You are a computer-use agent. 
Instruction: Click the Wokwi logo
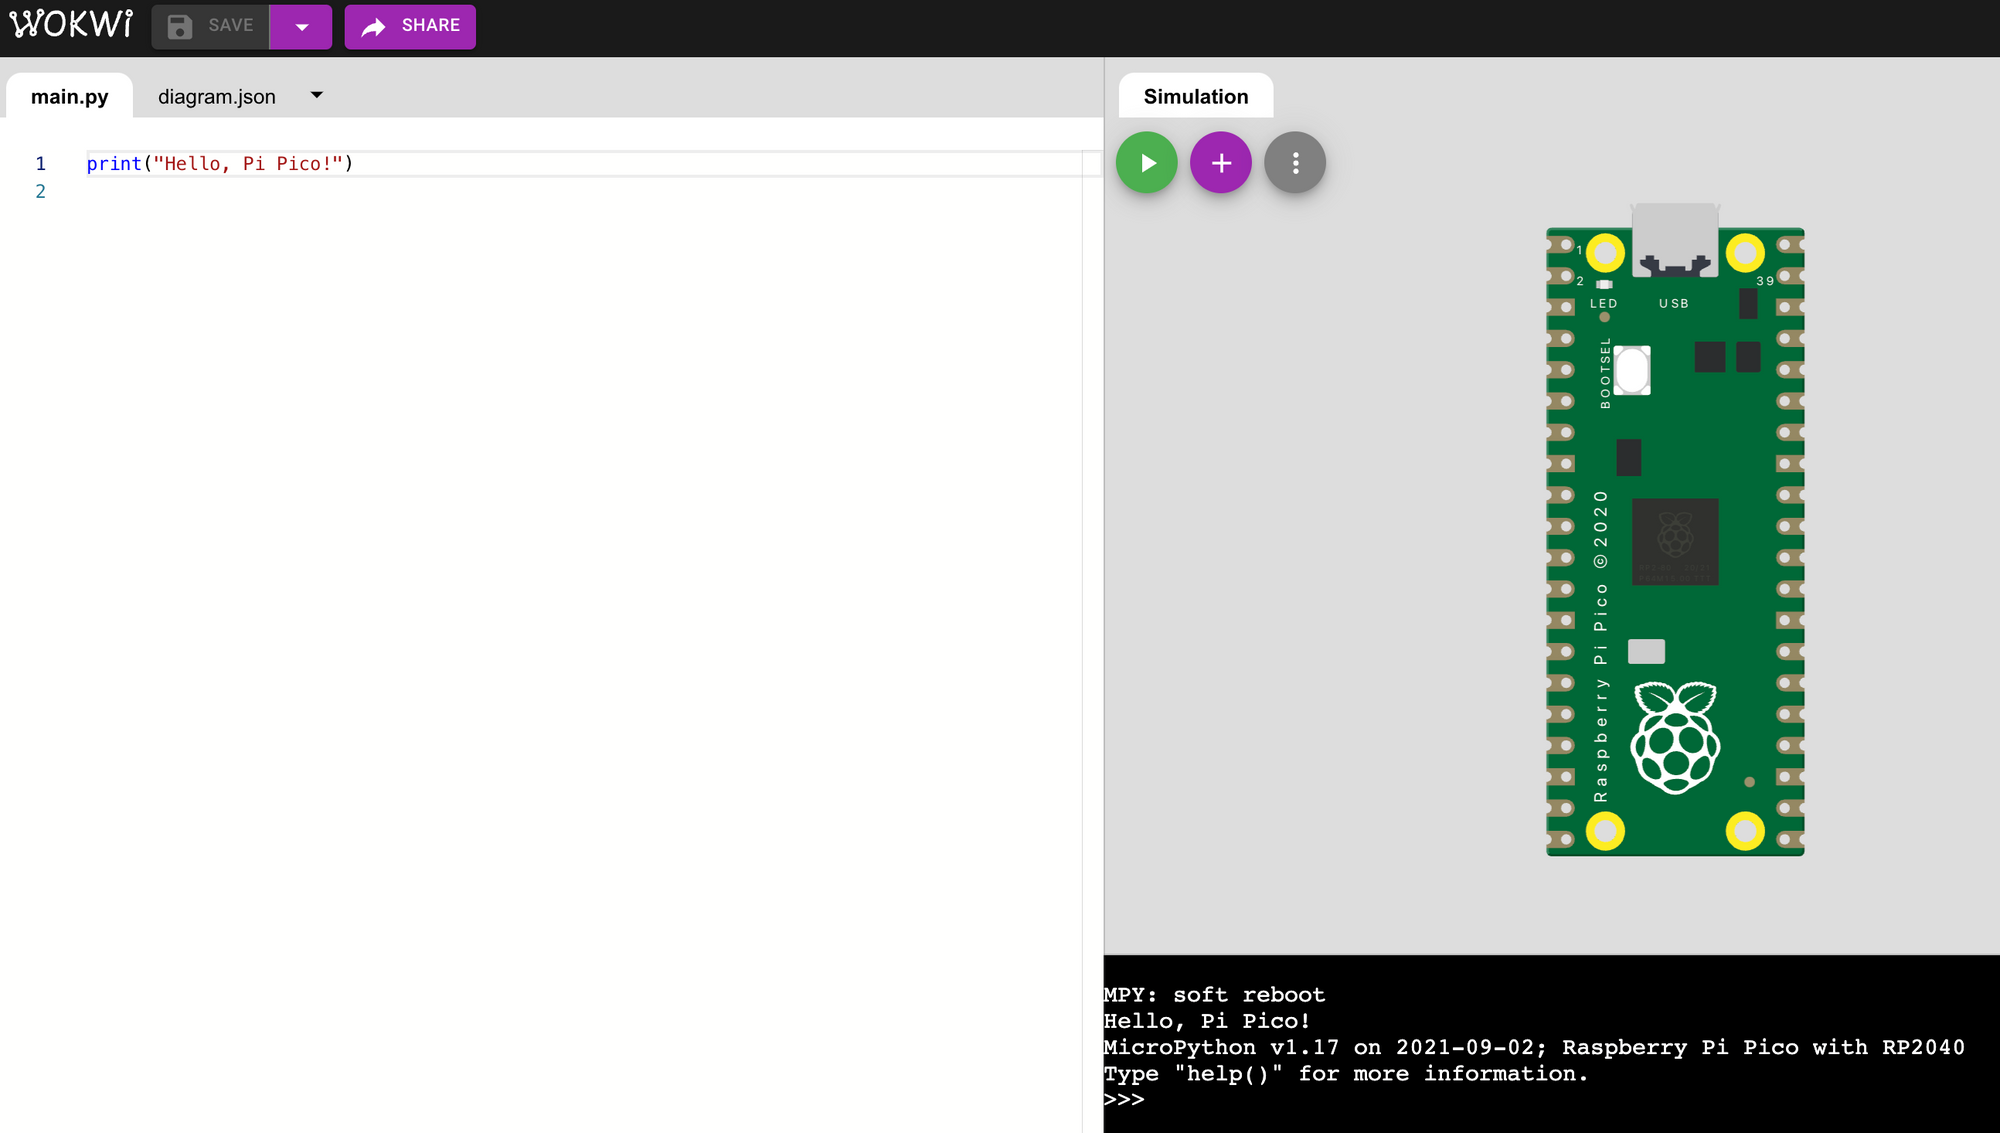70,25
